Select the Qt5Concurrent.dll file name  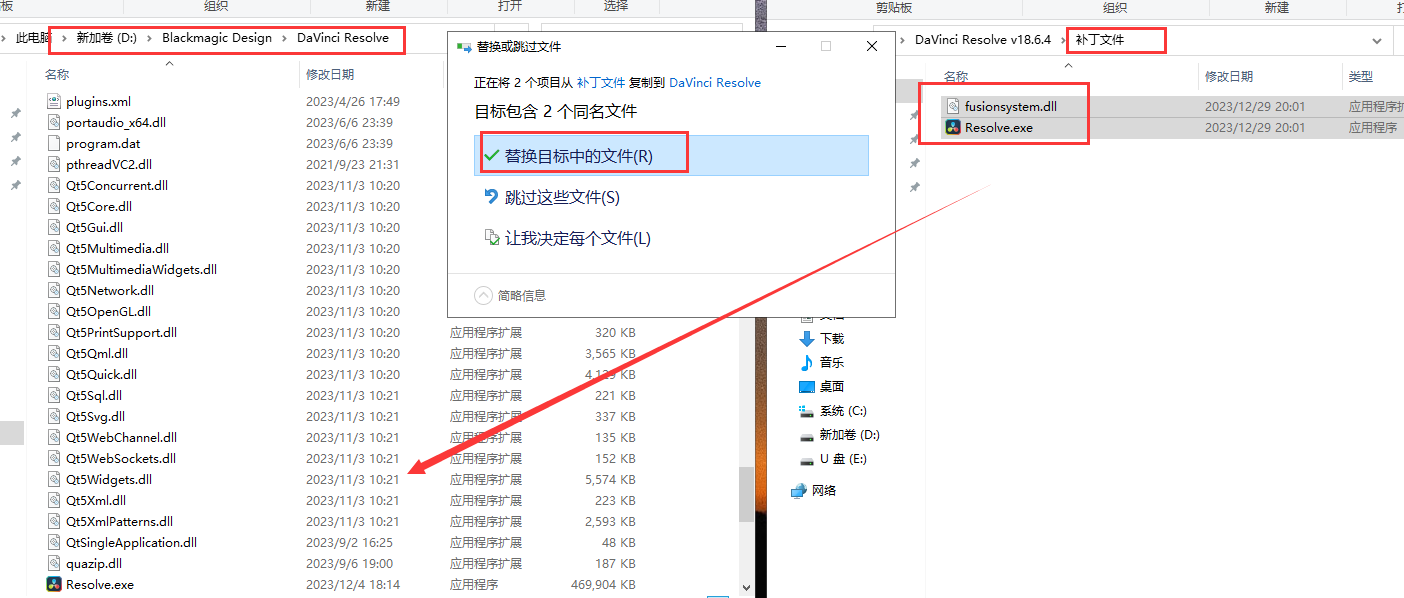coord(117,185)
